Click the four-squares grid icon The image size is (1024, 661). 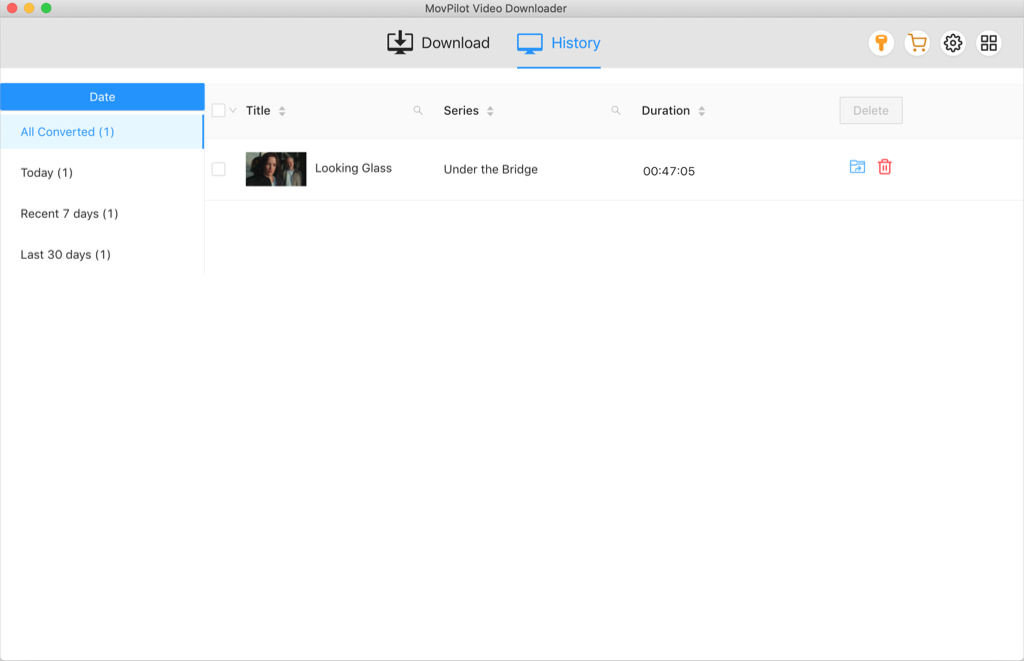(x=989, y=43)
